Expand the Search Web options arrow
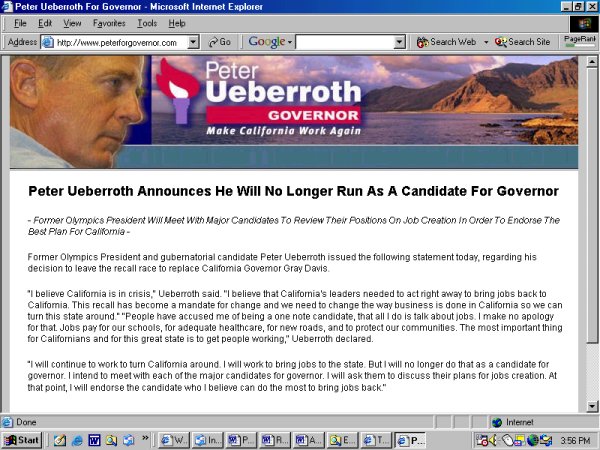 (x=486, y=42)
